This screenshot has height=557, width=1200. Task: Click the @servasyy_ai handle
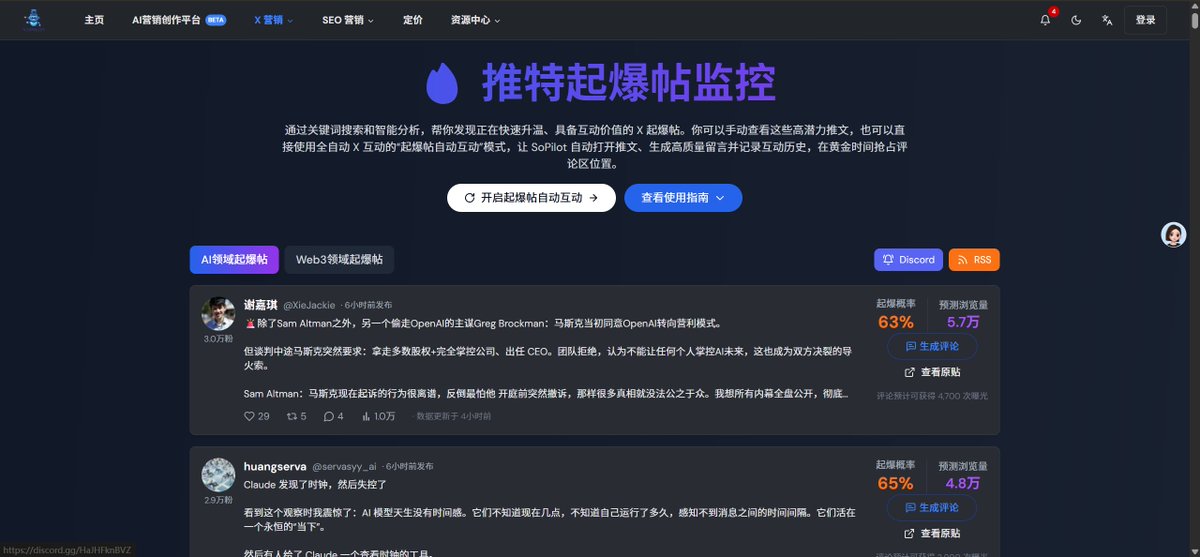coord(344,466)
